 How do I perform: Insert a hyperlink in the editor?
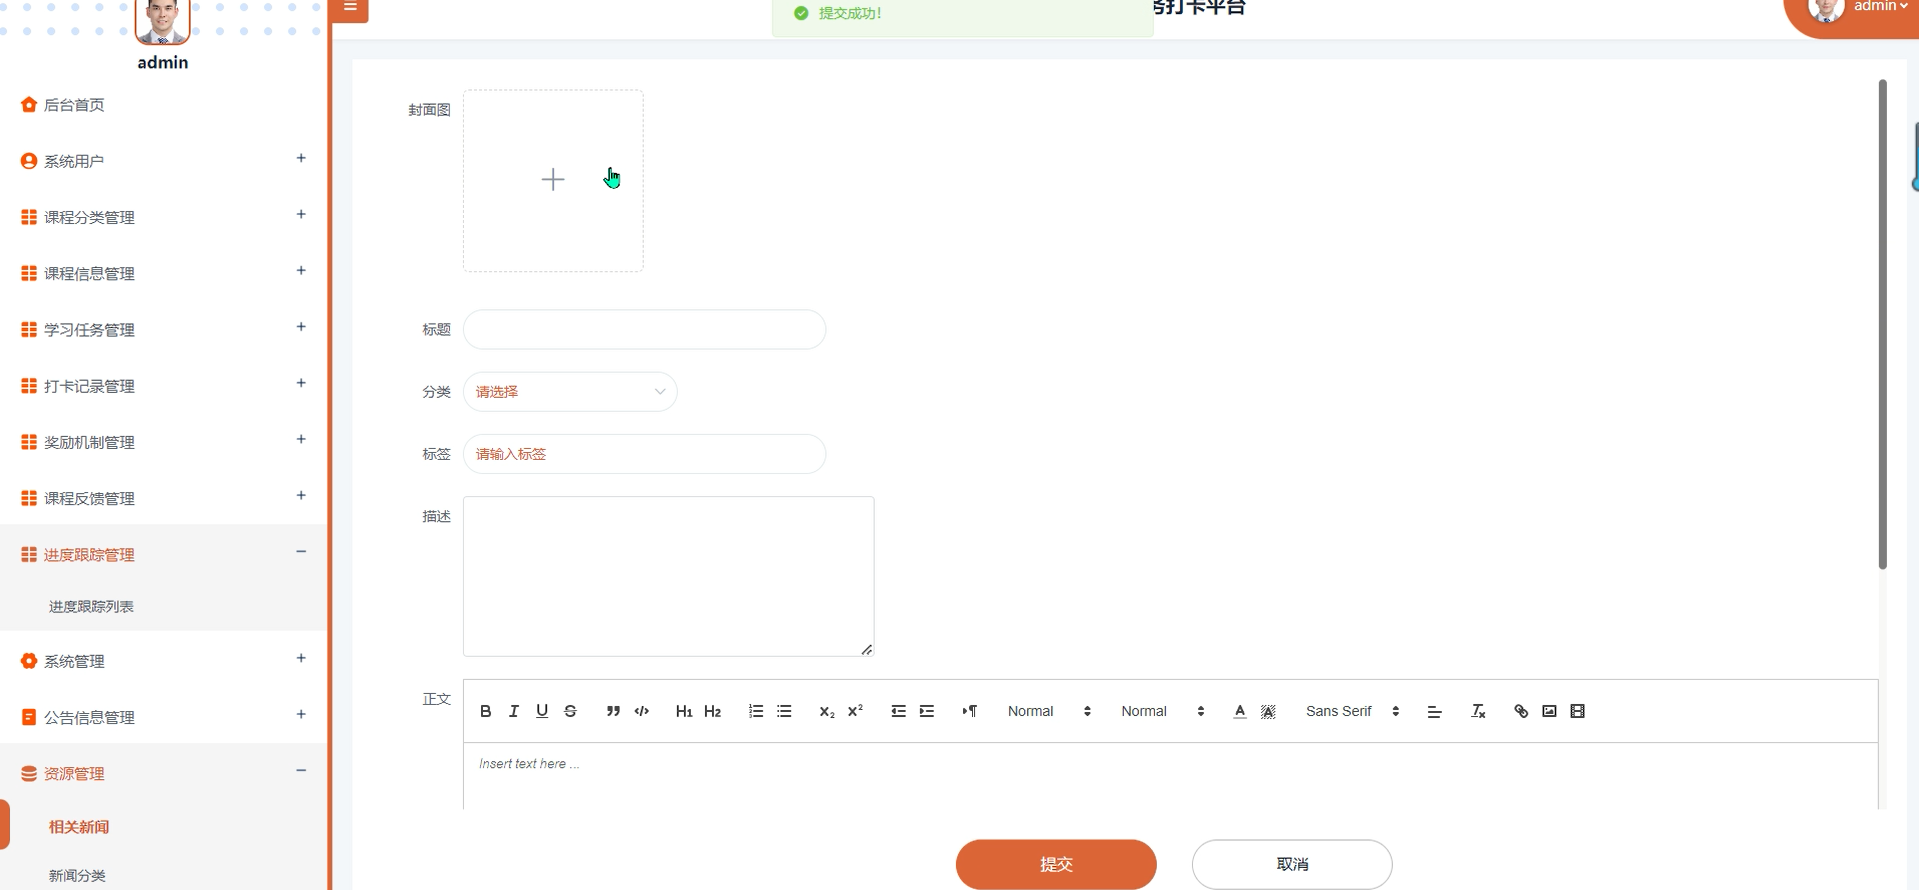click(1521, 711)
